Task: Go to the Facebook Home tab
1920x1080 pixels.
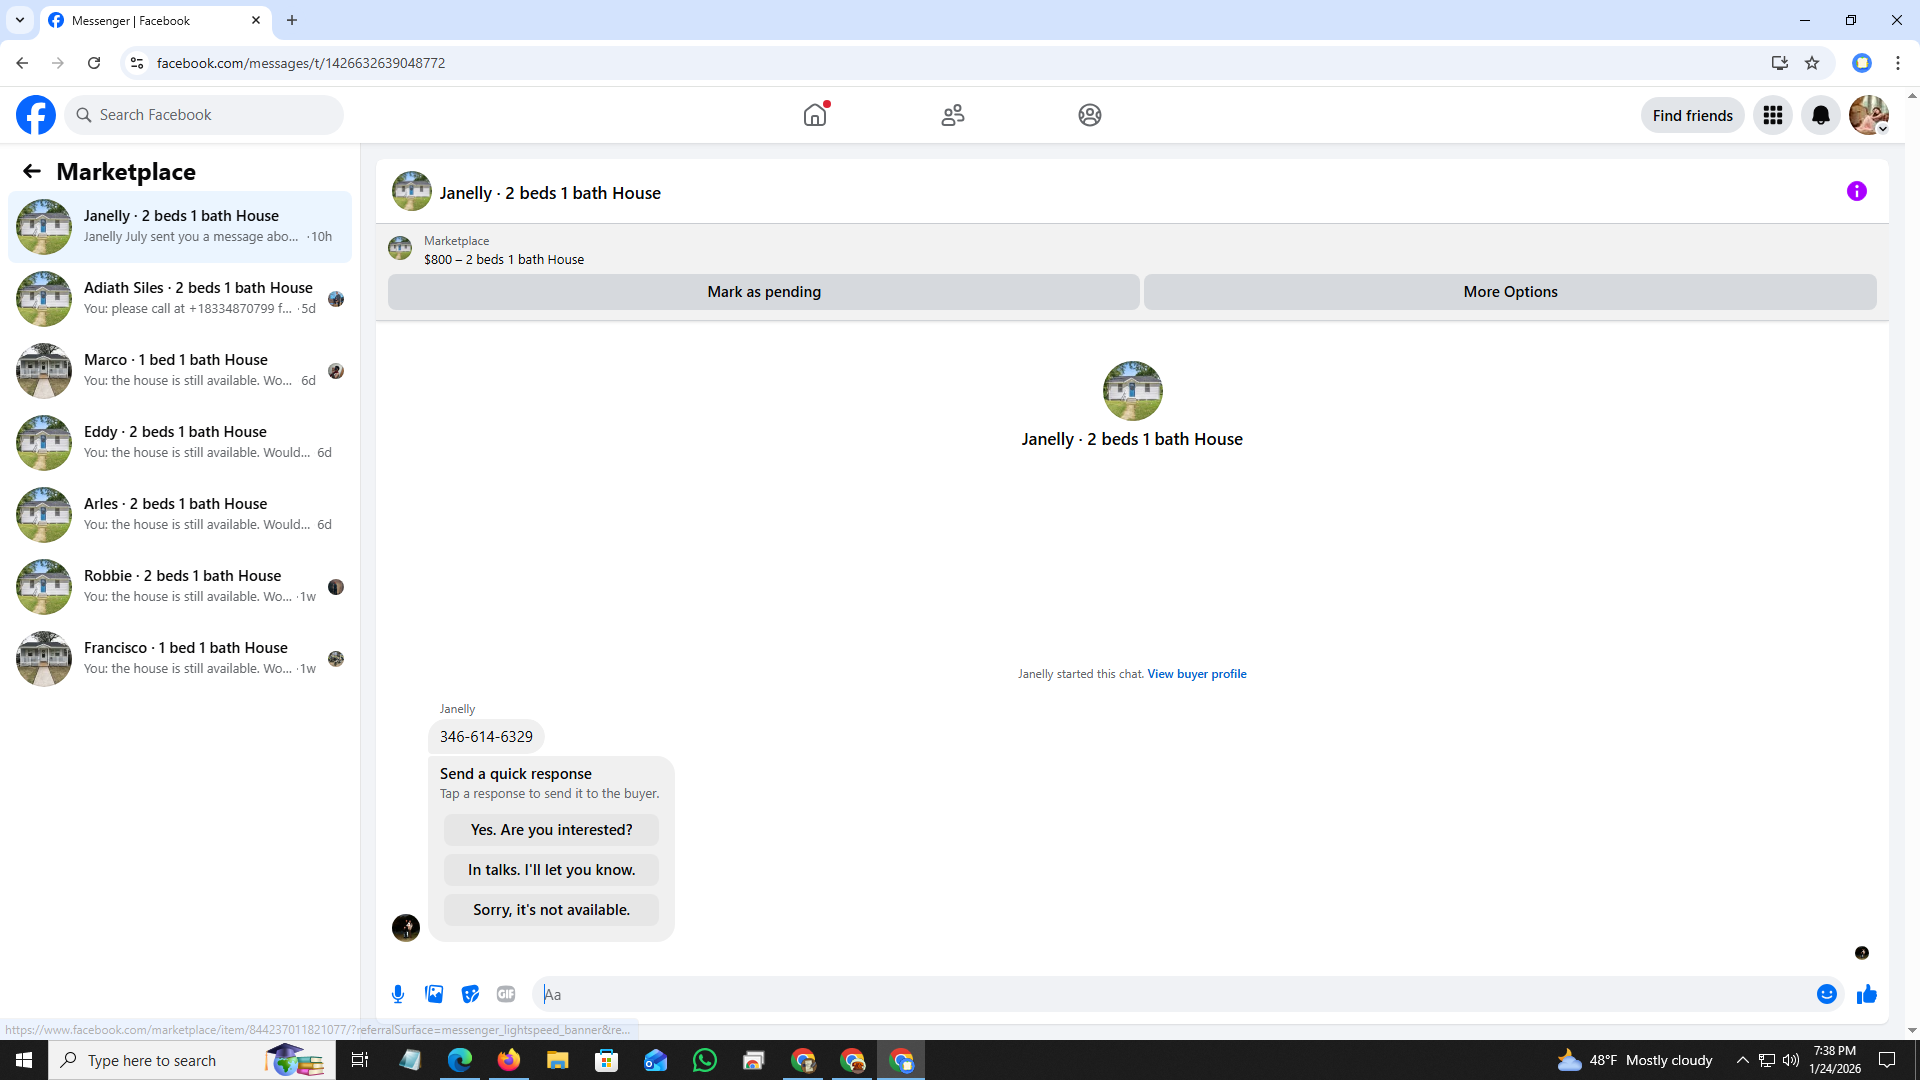Action: (815, 115)
